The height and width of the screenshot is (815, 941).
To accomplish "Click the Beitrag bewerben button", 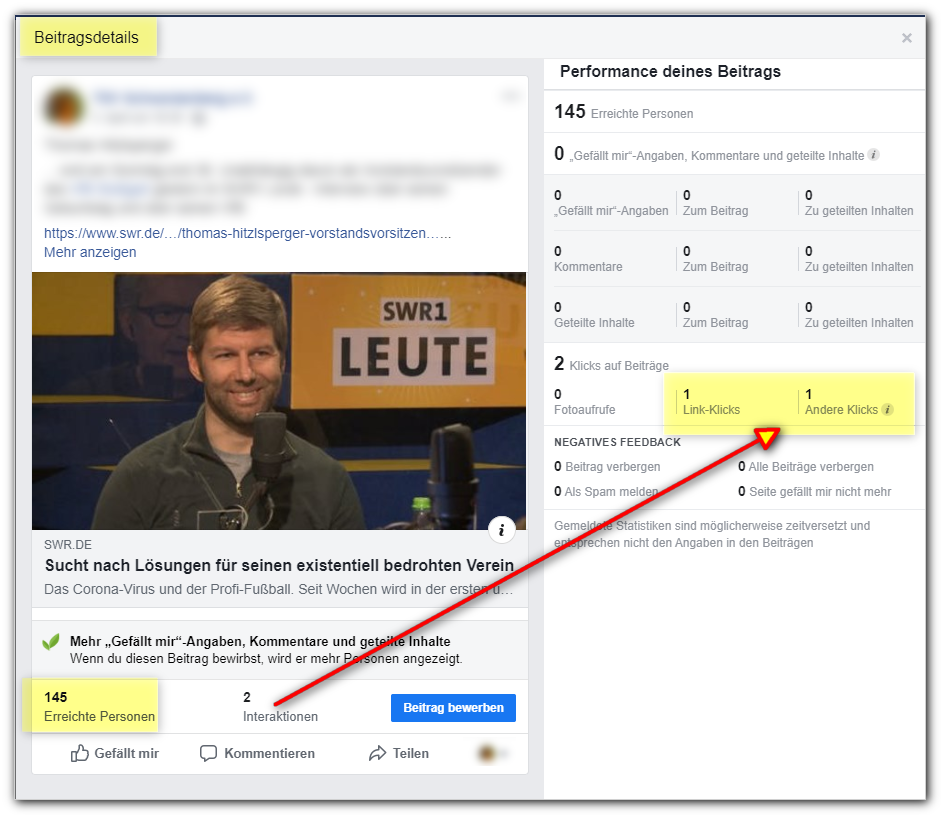I will point(453,708).
